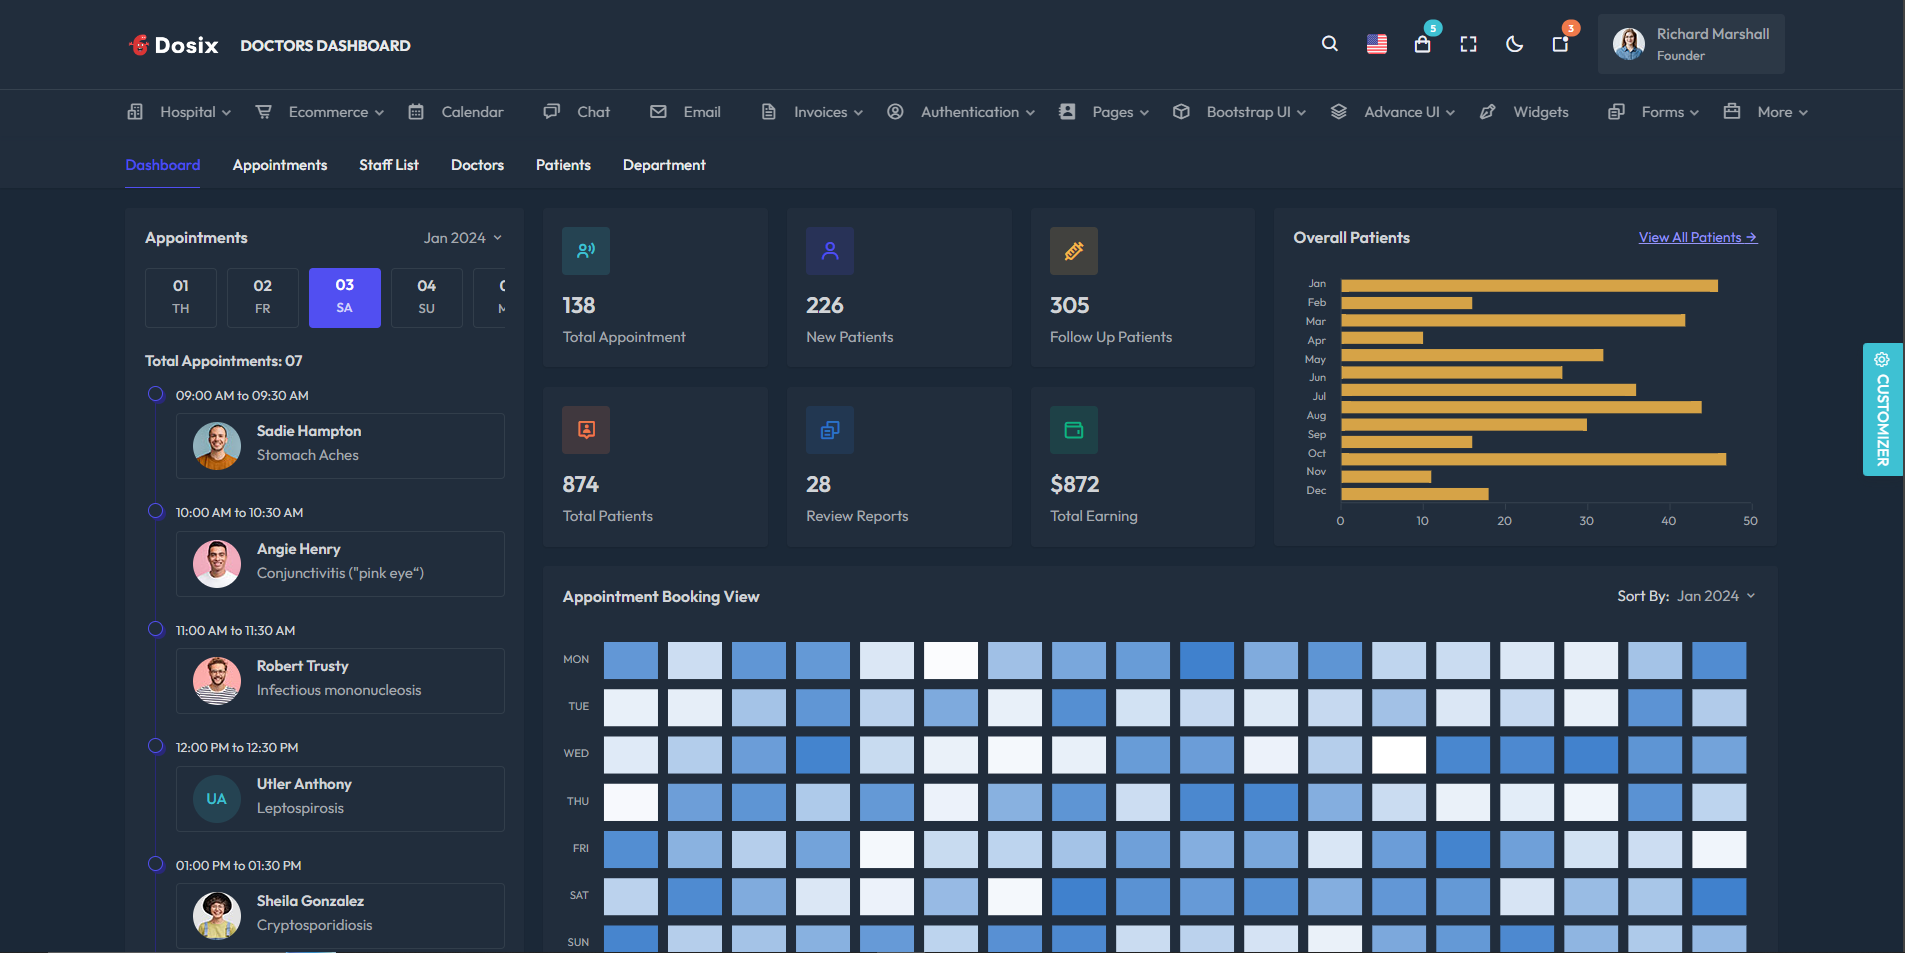
Task: Select date 03 SA in appointments
Action: 345,297
